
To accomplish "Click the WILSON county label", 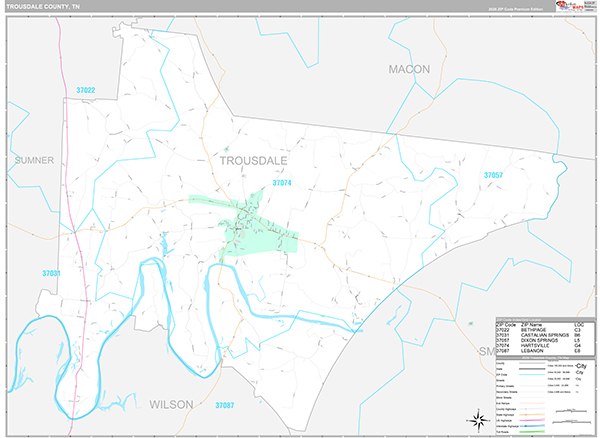I will (x=171, y=404).
